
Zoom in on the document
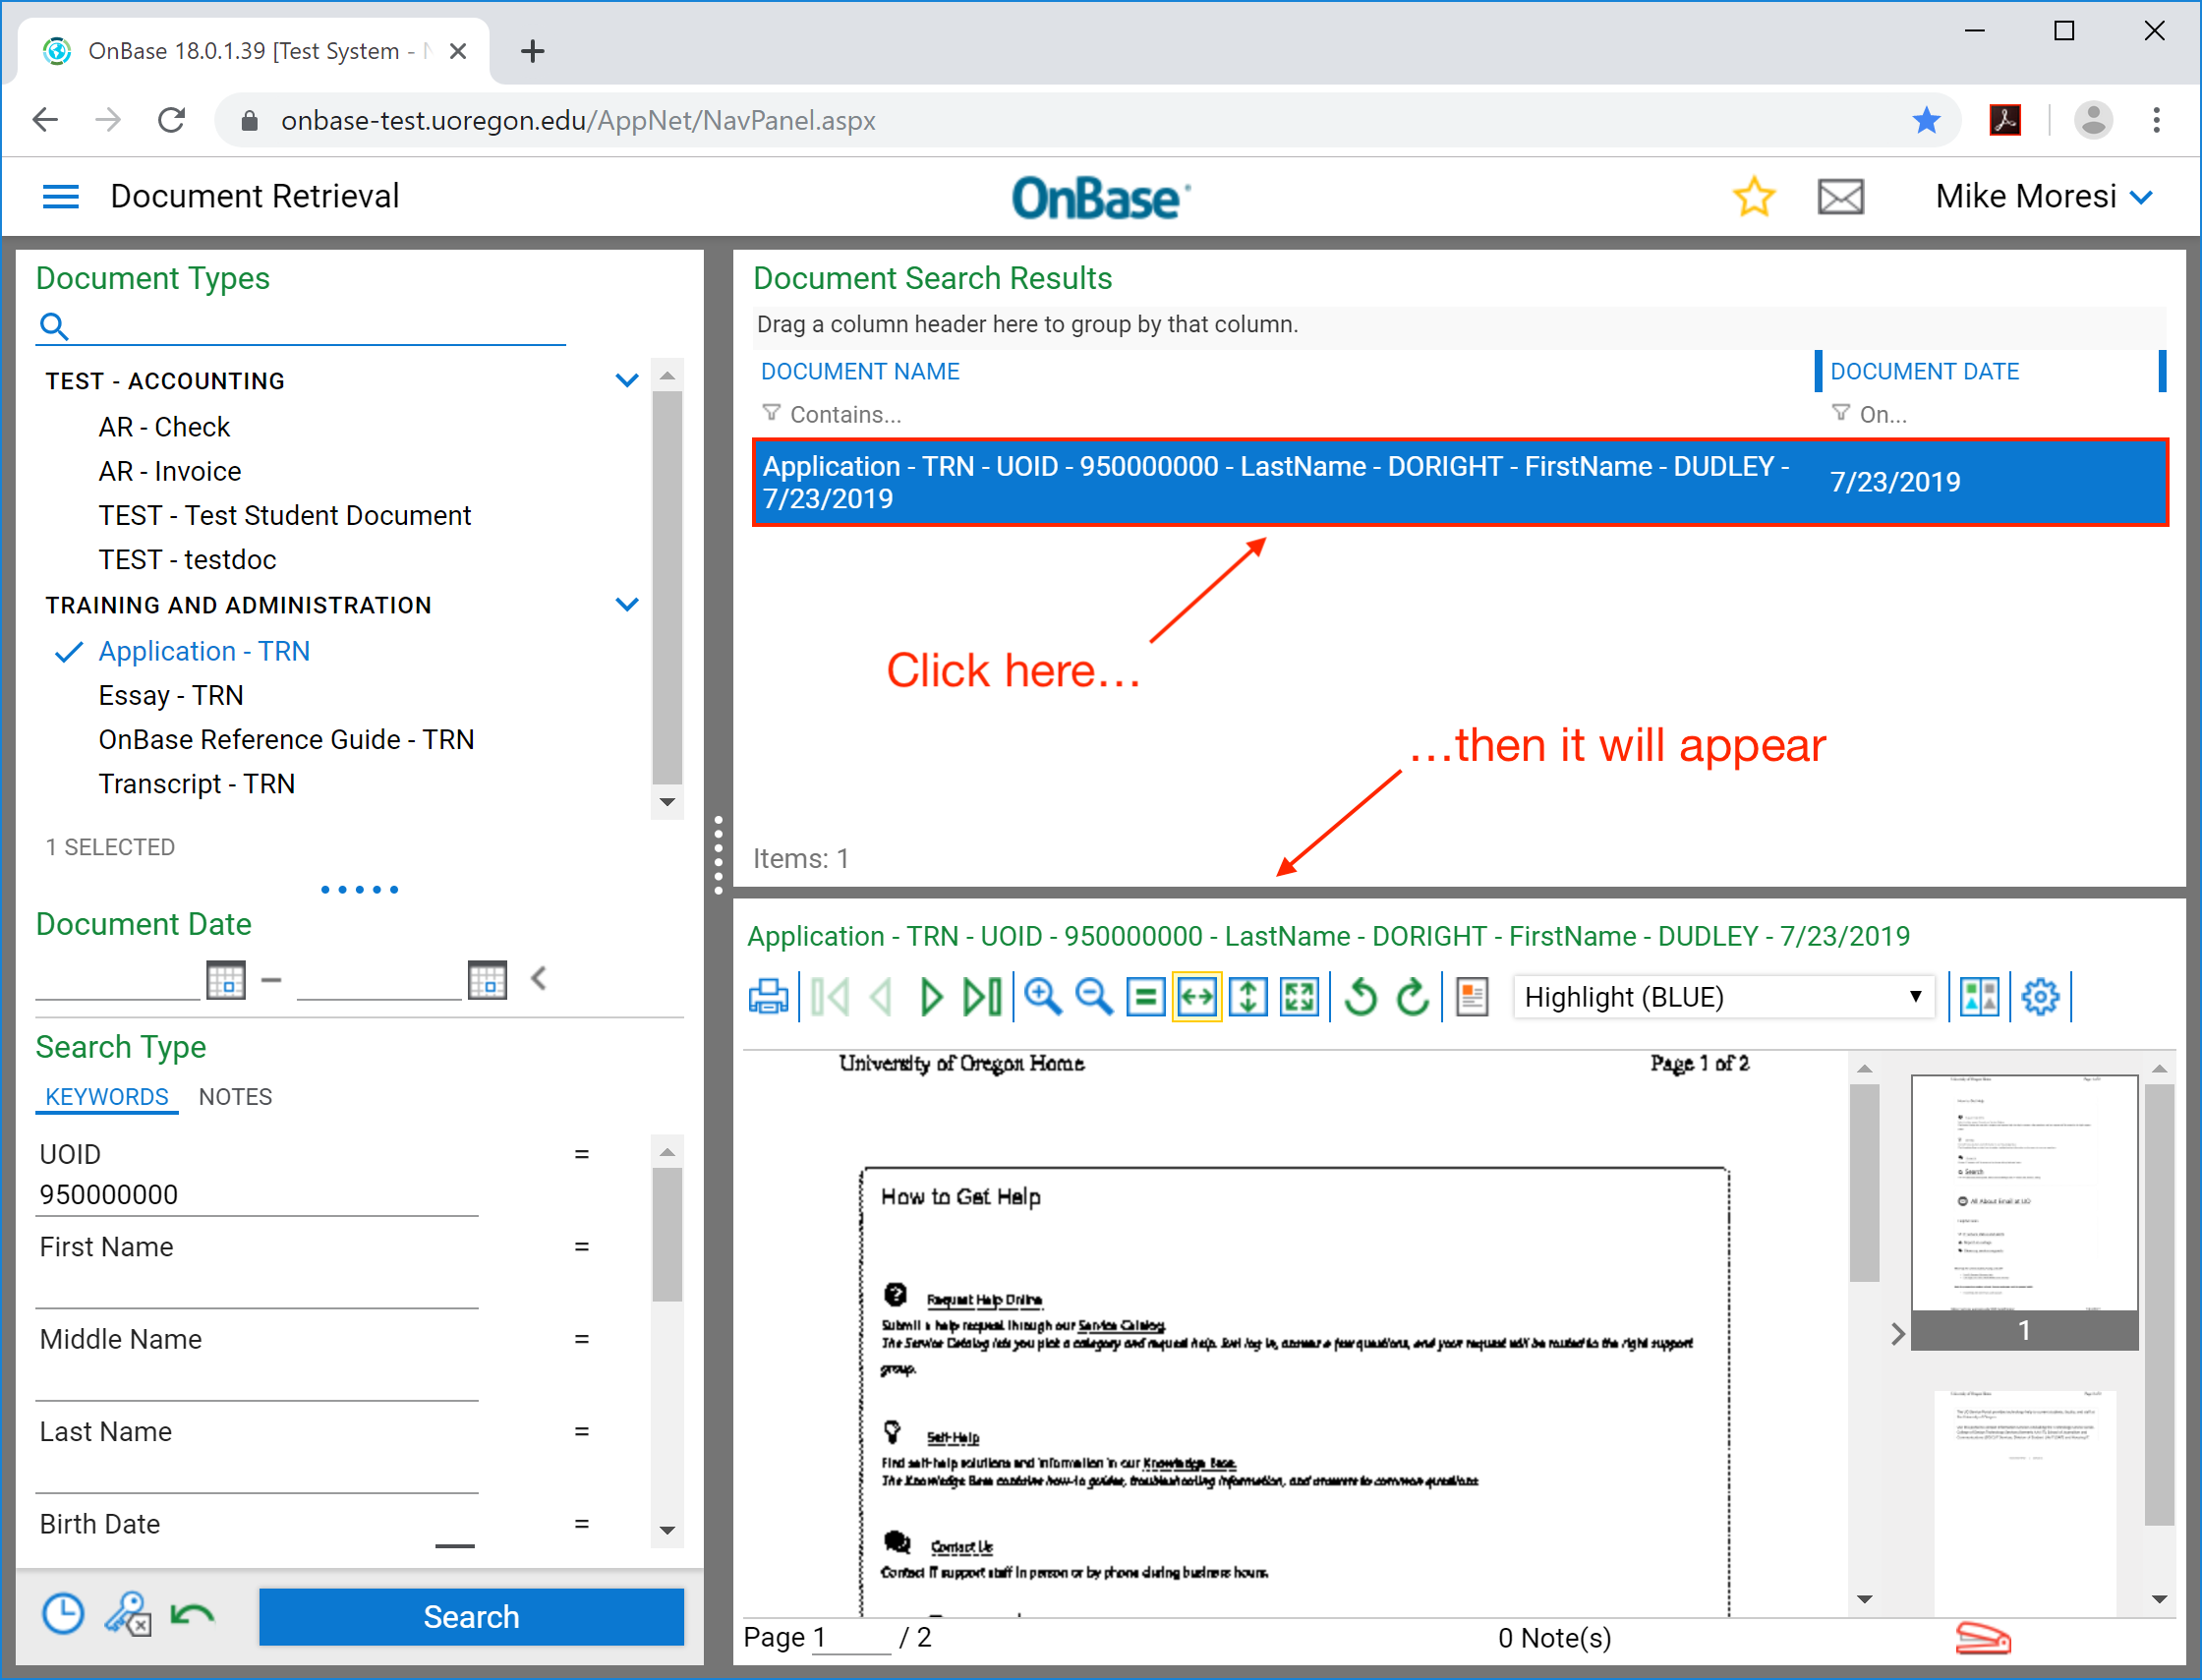[1043, 998]
